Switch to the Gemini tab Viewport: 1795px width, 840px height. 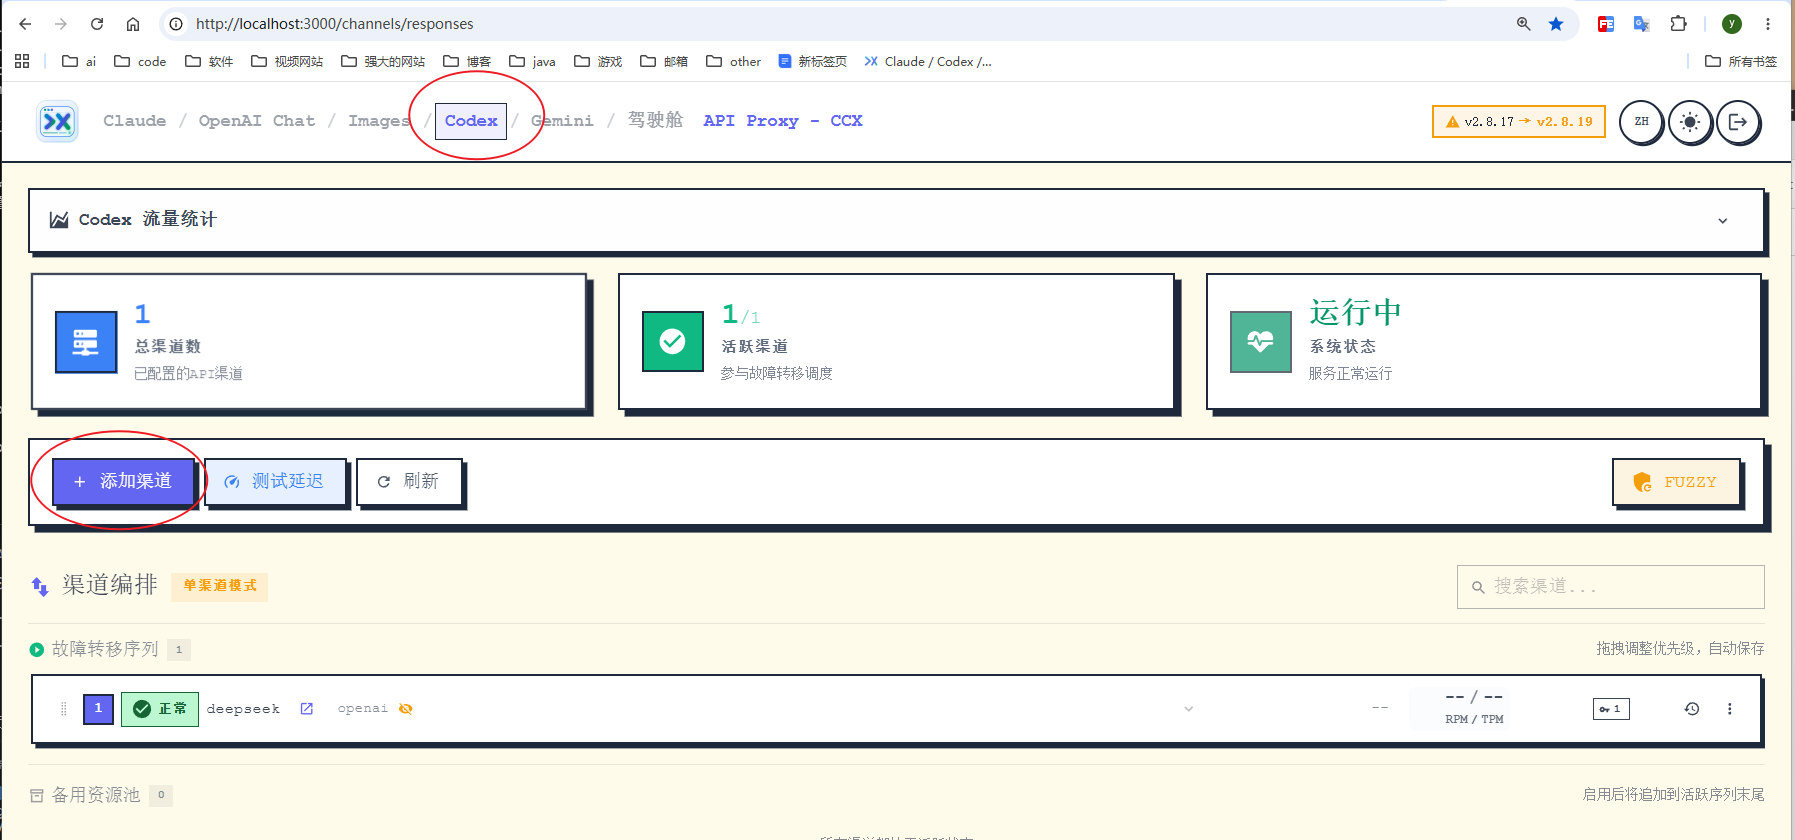(562, 121)
